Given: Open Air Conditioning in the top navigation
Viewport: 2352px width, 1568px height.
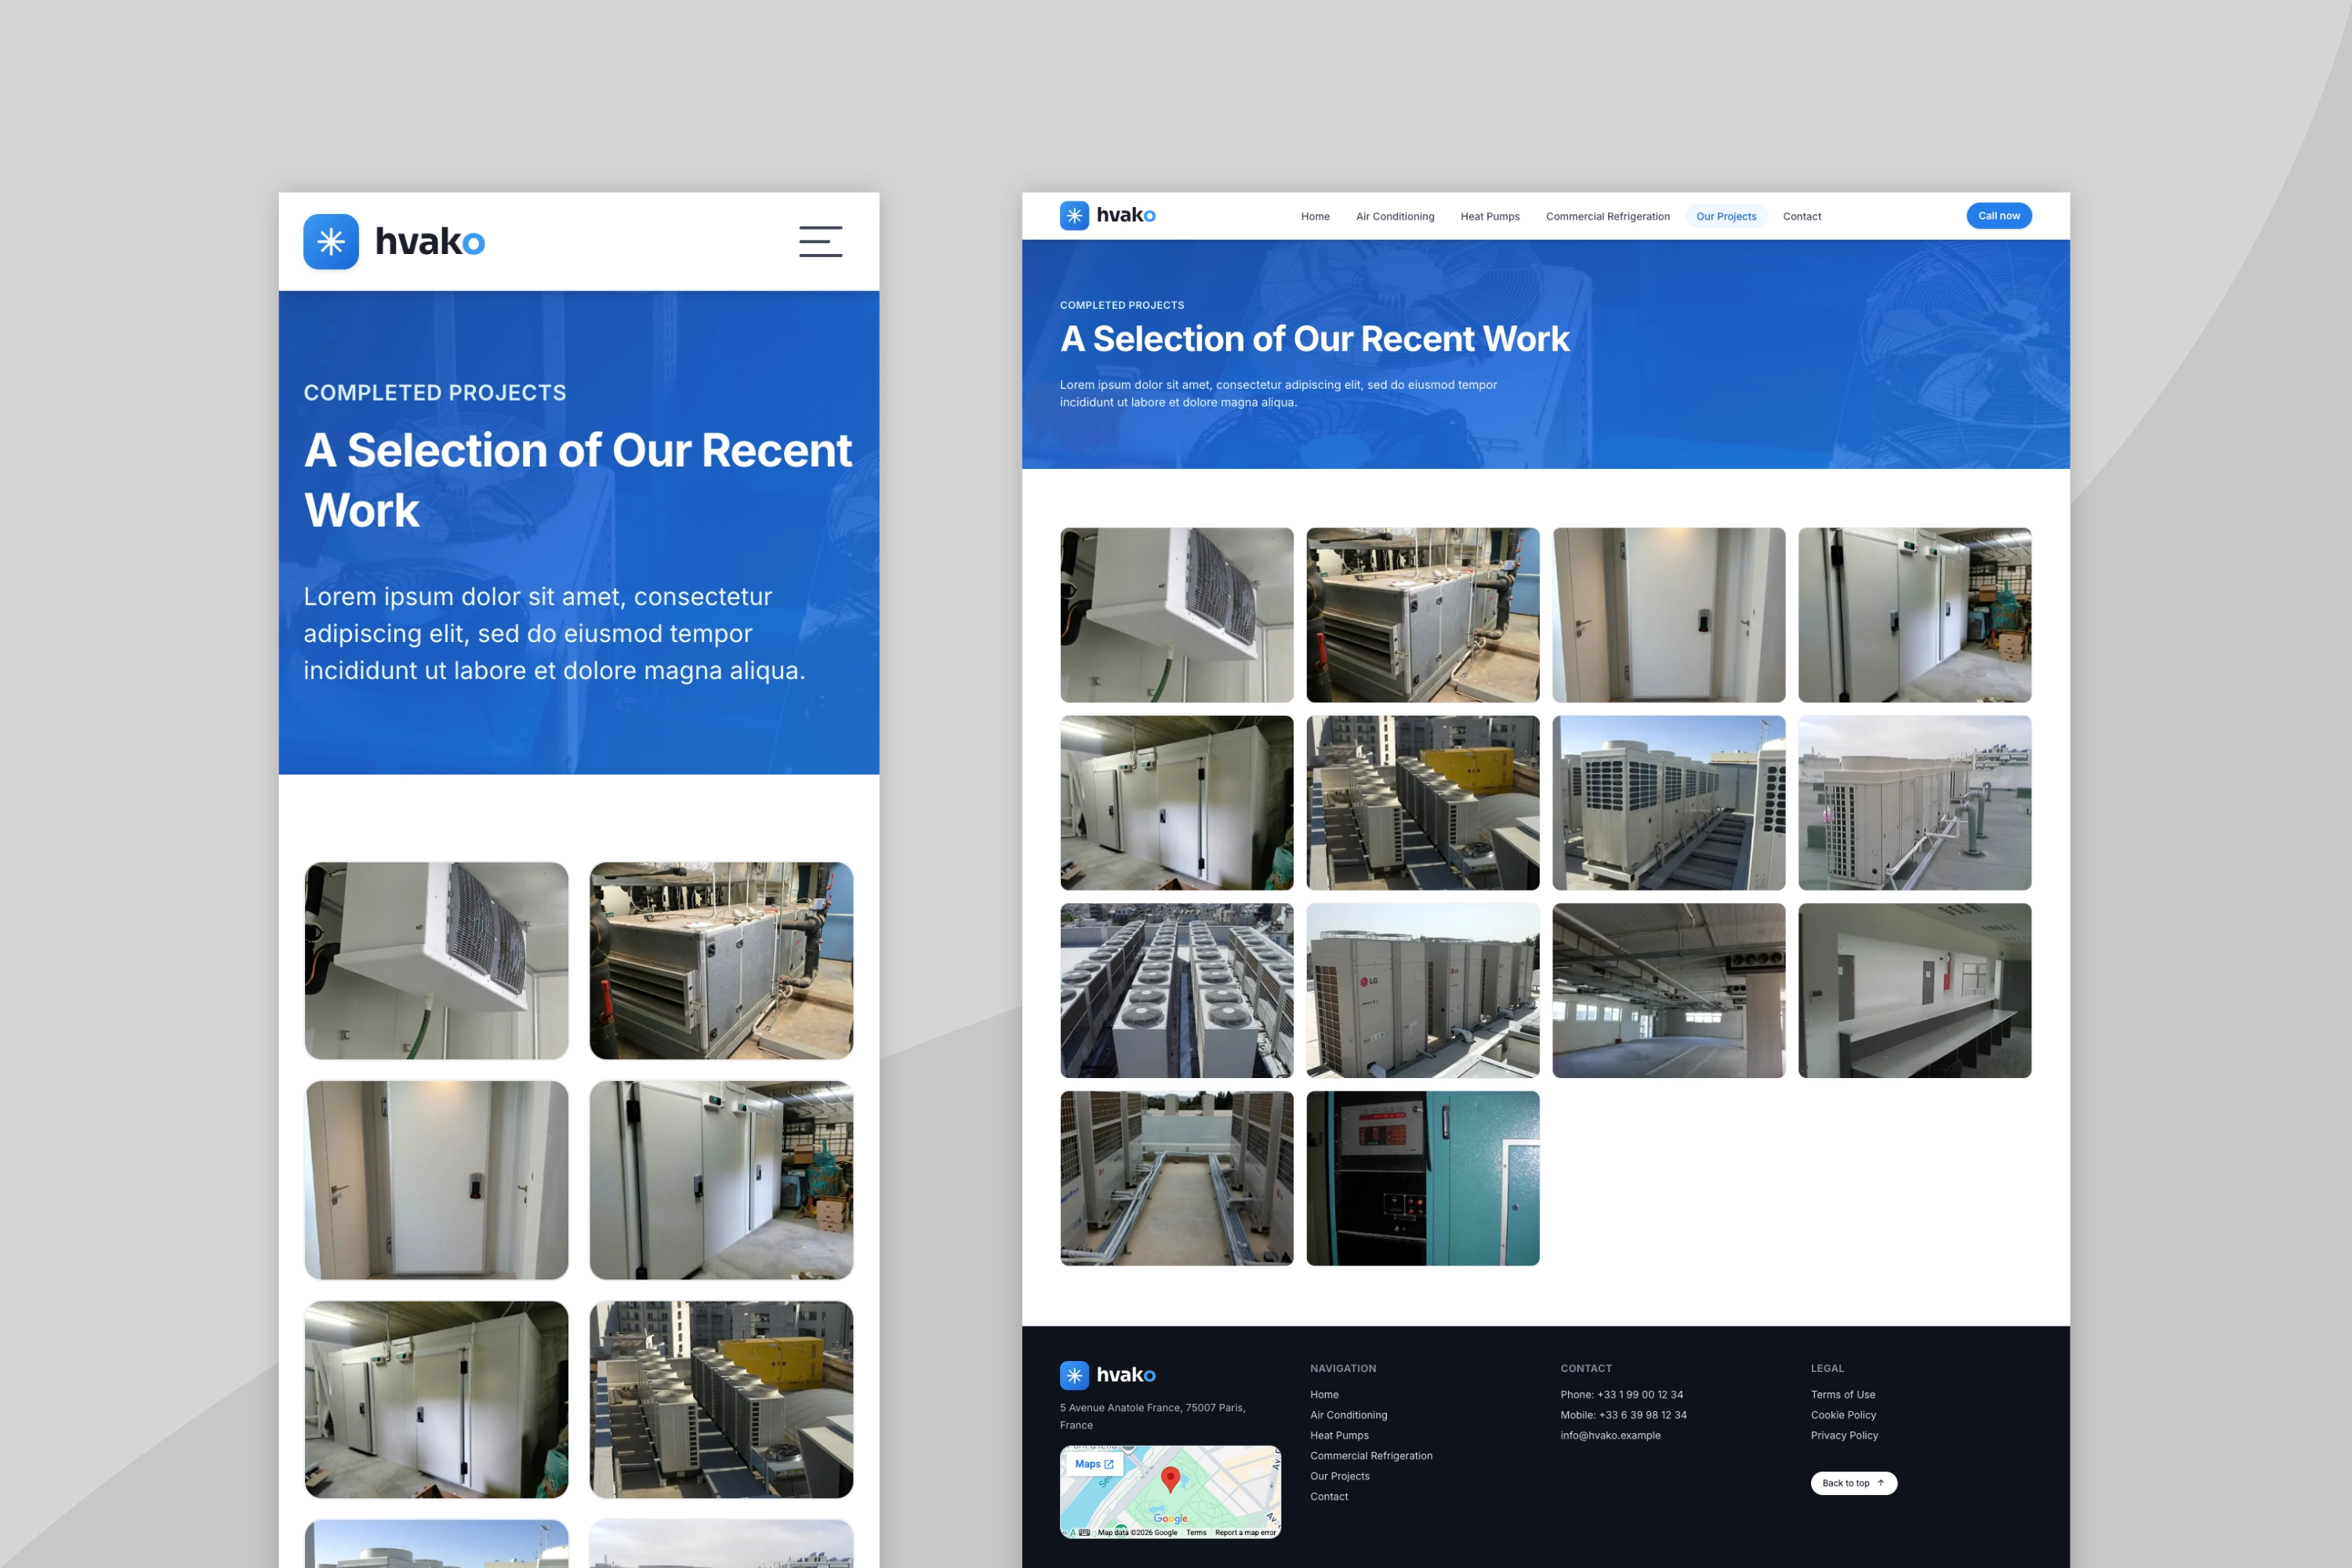Looking at the screenshot, I should click(x=1395, y=216).
